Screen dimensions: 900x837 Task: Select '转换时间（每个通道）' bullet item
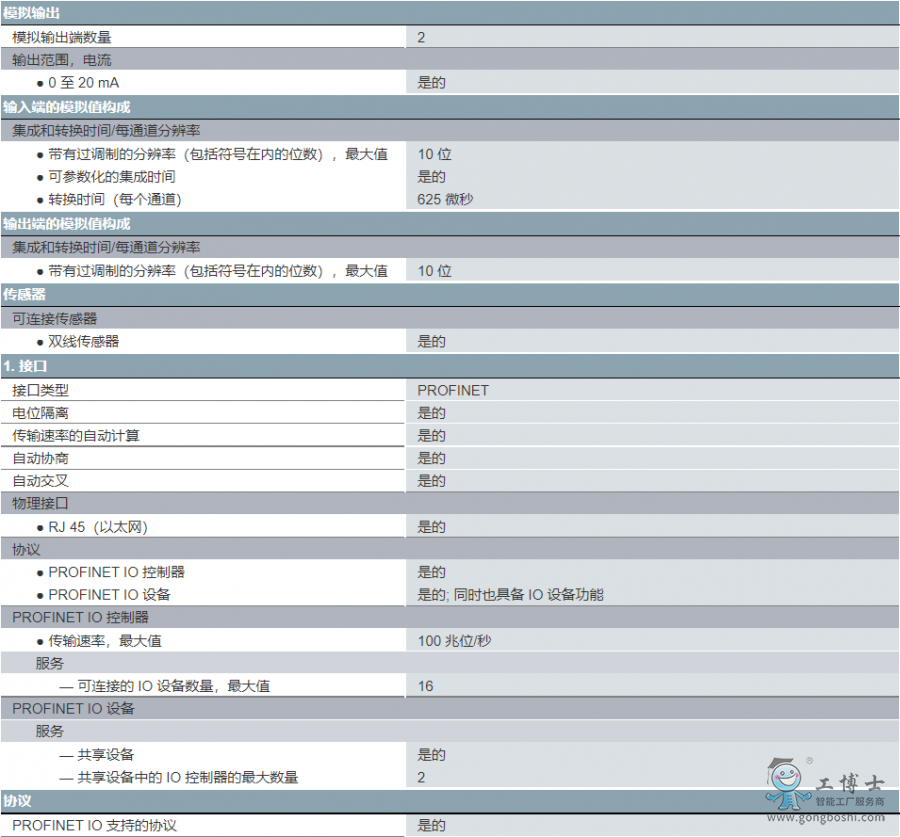pyautogui.click(x=115, y=199)
